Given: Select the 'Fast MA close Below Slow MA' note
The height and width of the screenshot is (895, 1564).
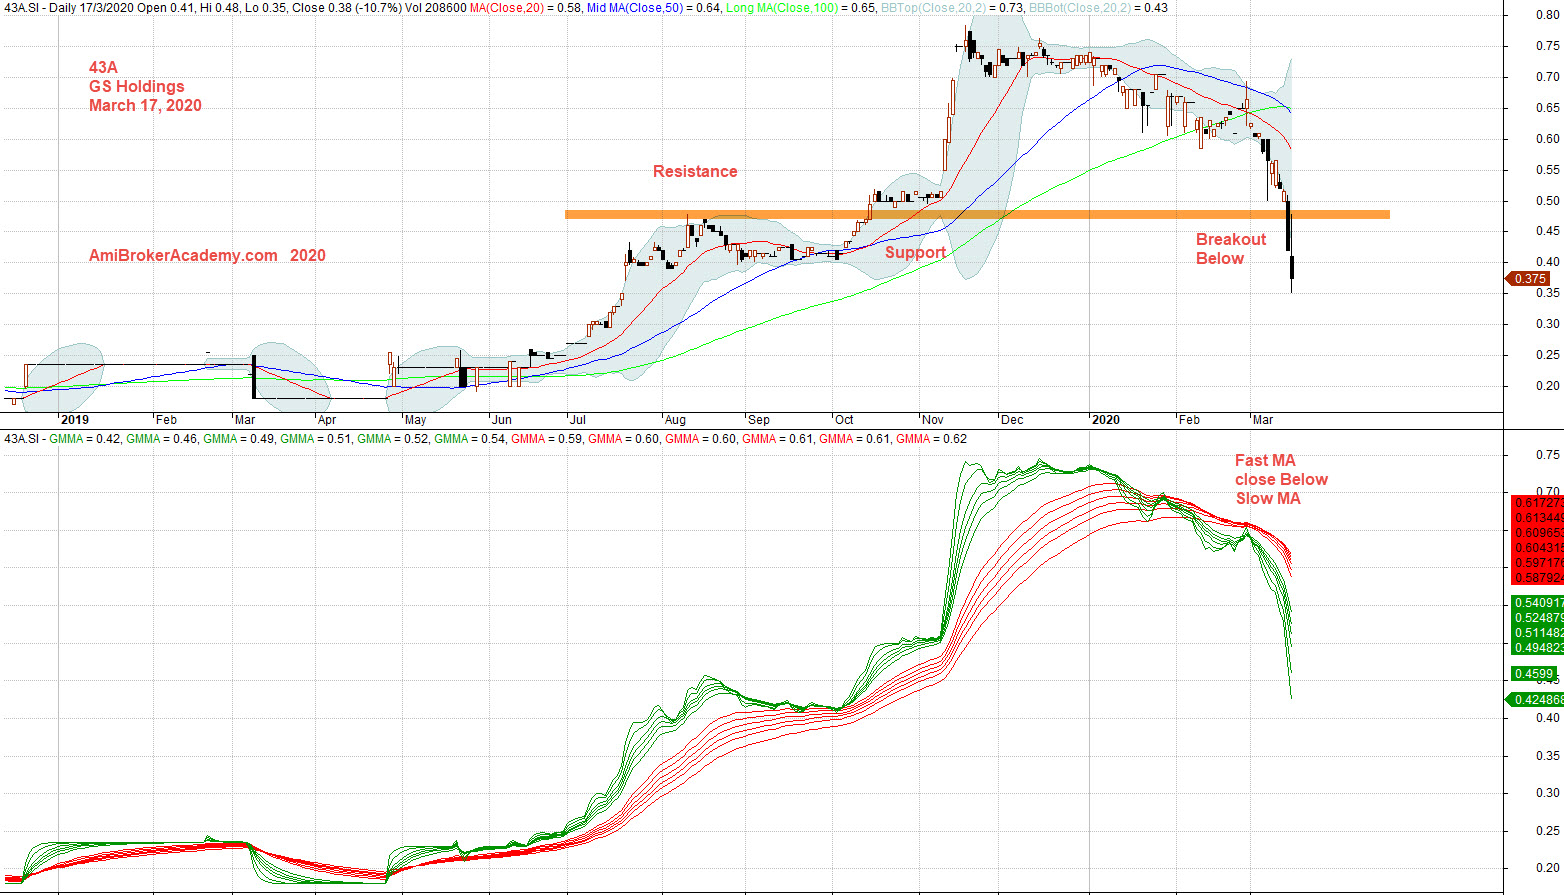Looking at the screenshot, I should point(1281,480).
